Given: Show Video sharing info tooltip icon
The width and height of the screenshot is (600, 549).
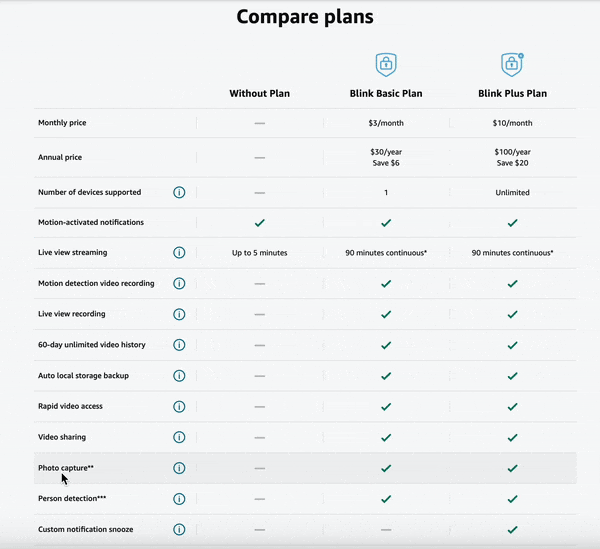Looking at the screenshot, I should pos(180,437).
